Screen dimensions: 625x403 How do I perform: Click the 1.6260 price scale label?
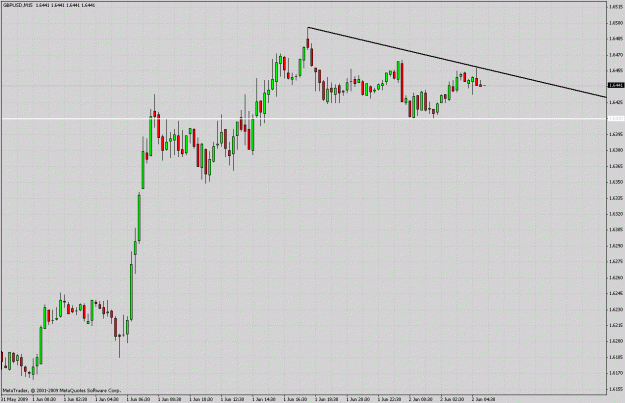(616, 277)
